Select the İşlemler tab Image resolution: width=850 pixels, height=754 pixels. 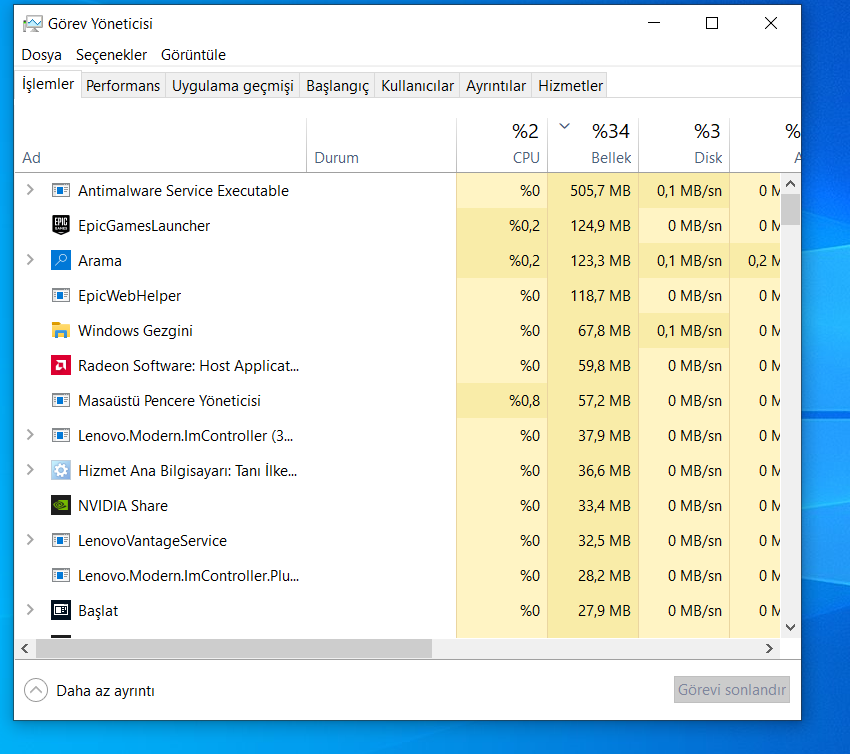point(48,84)
